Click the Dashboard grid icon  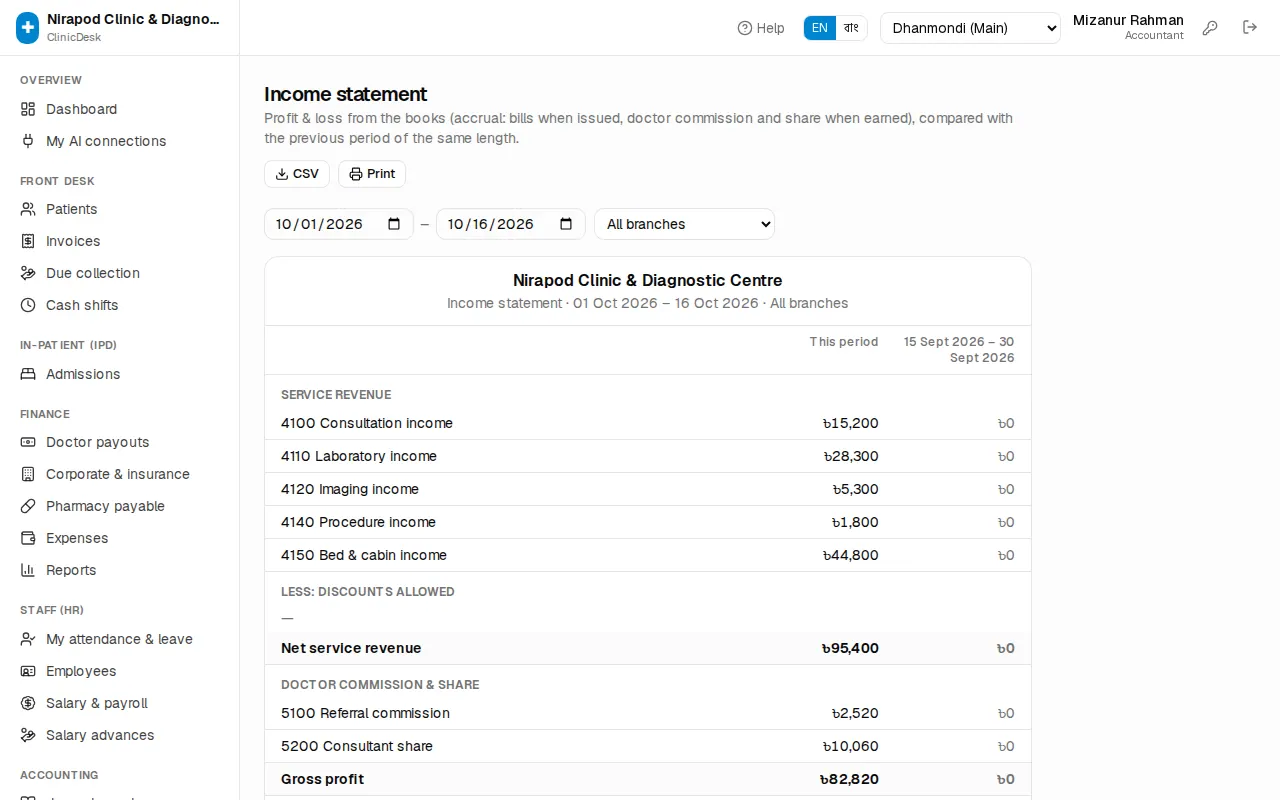(28, 109)
